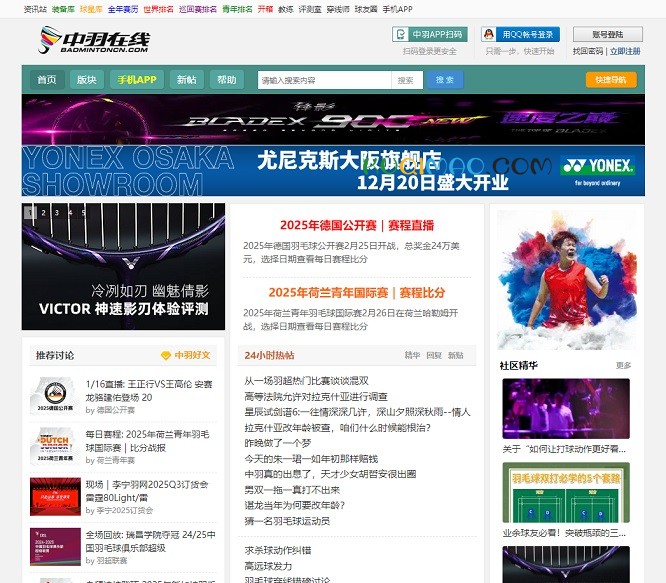Viewport: 666px width, 583px height.
Task: Open the Yonex Osaka Showroom banner
Action: pyautogui.click(x=333, y=171)
